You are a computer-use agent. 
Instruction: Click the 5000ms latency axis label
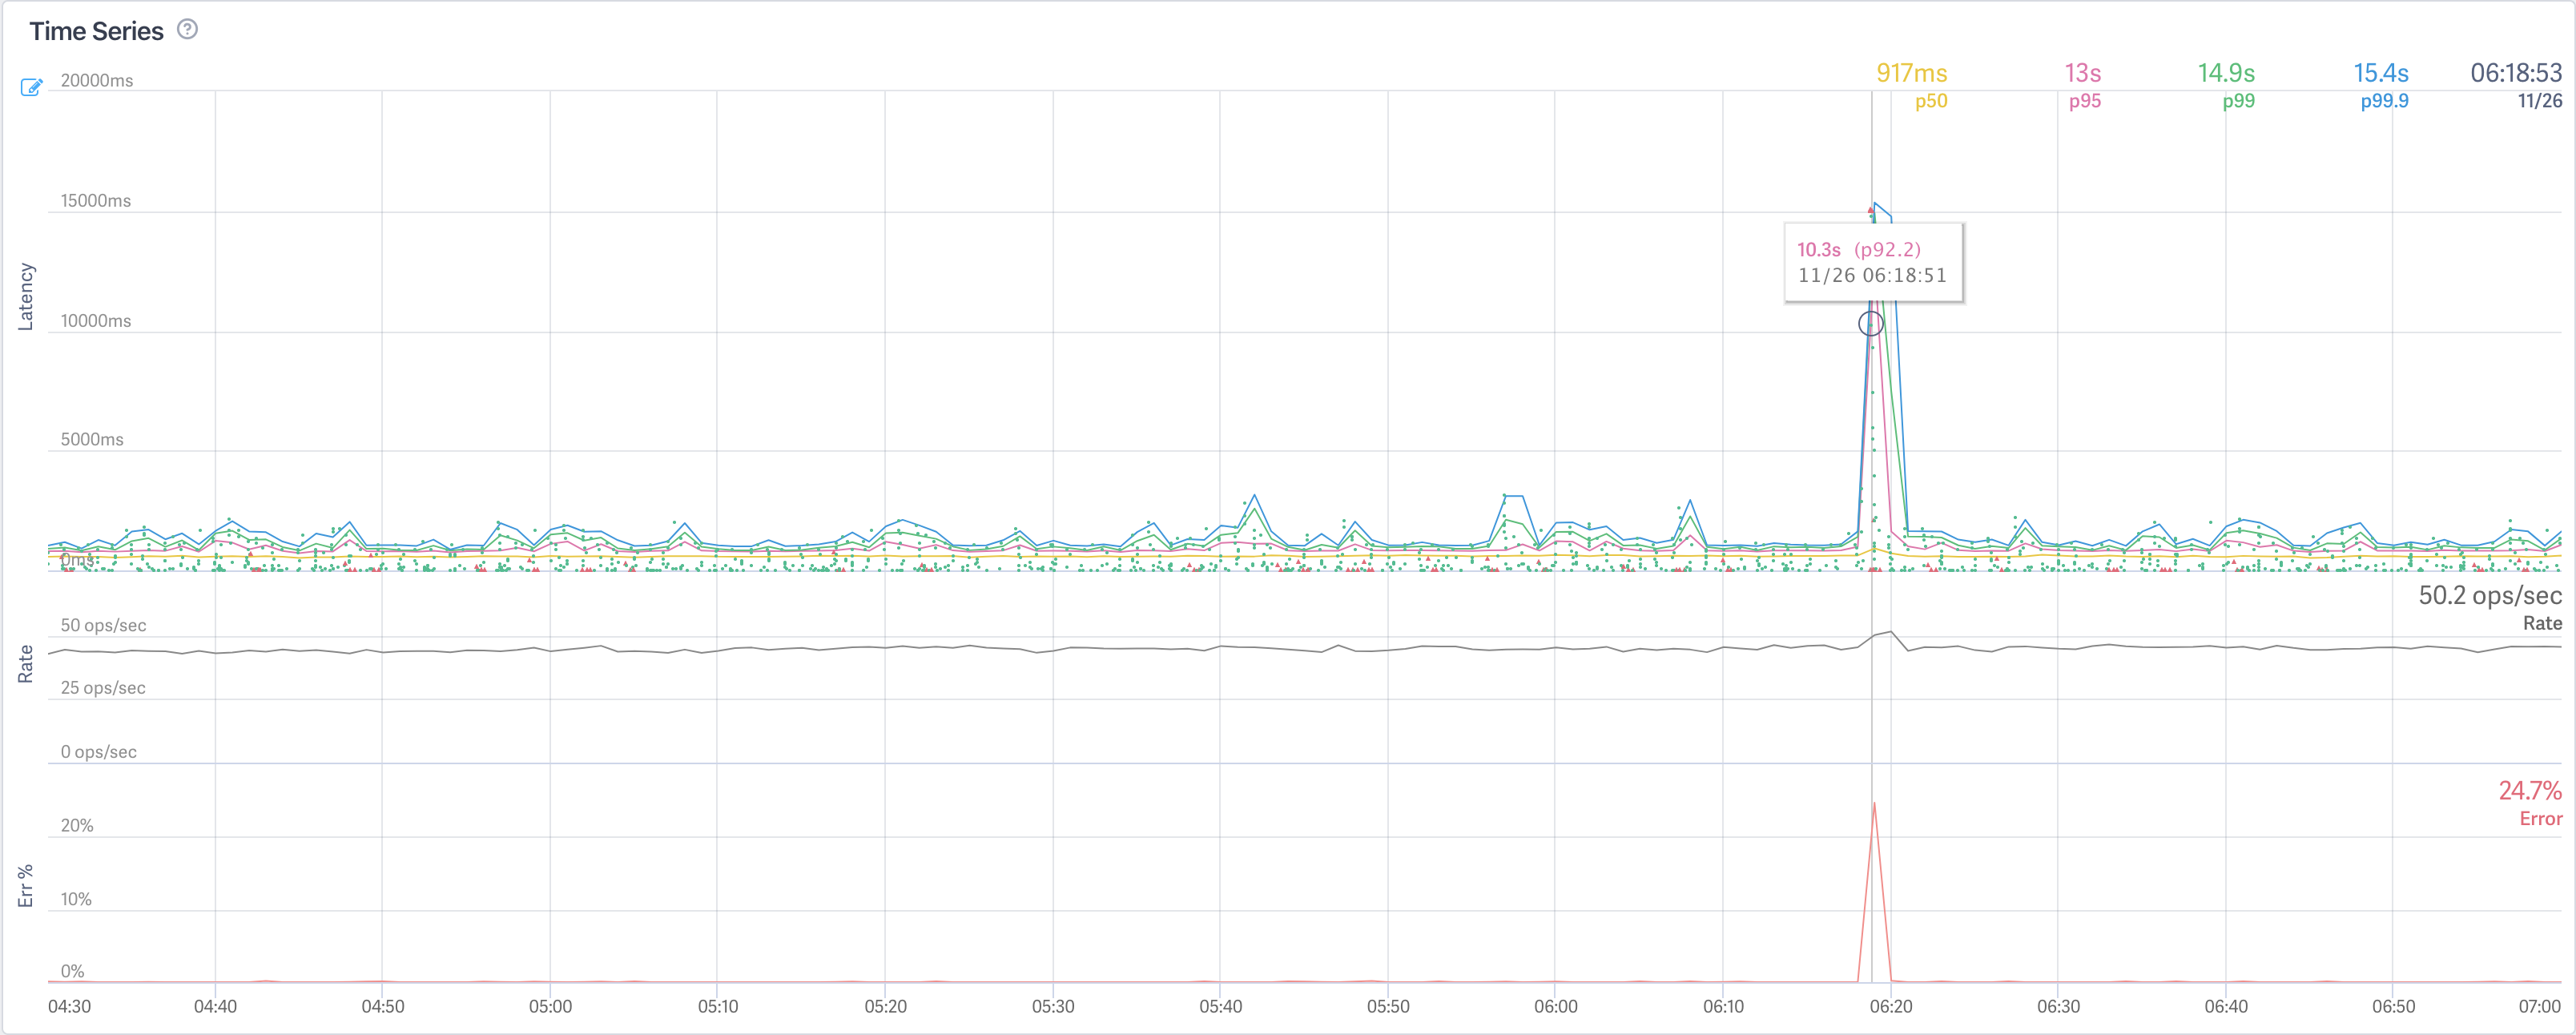point(92,439)
